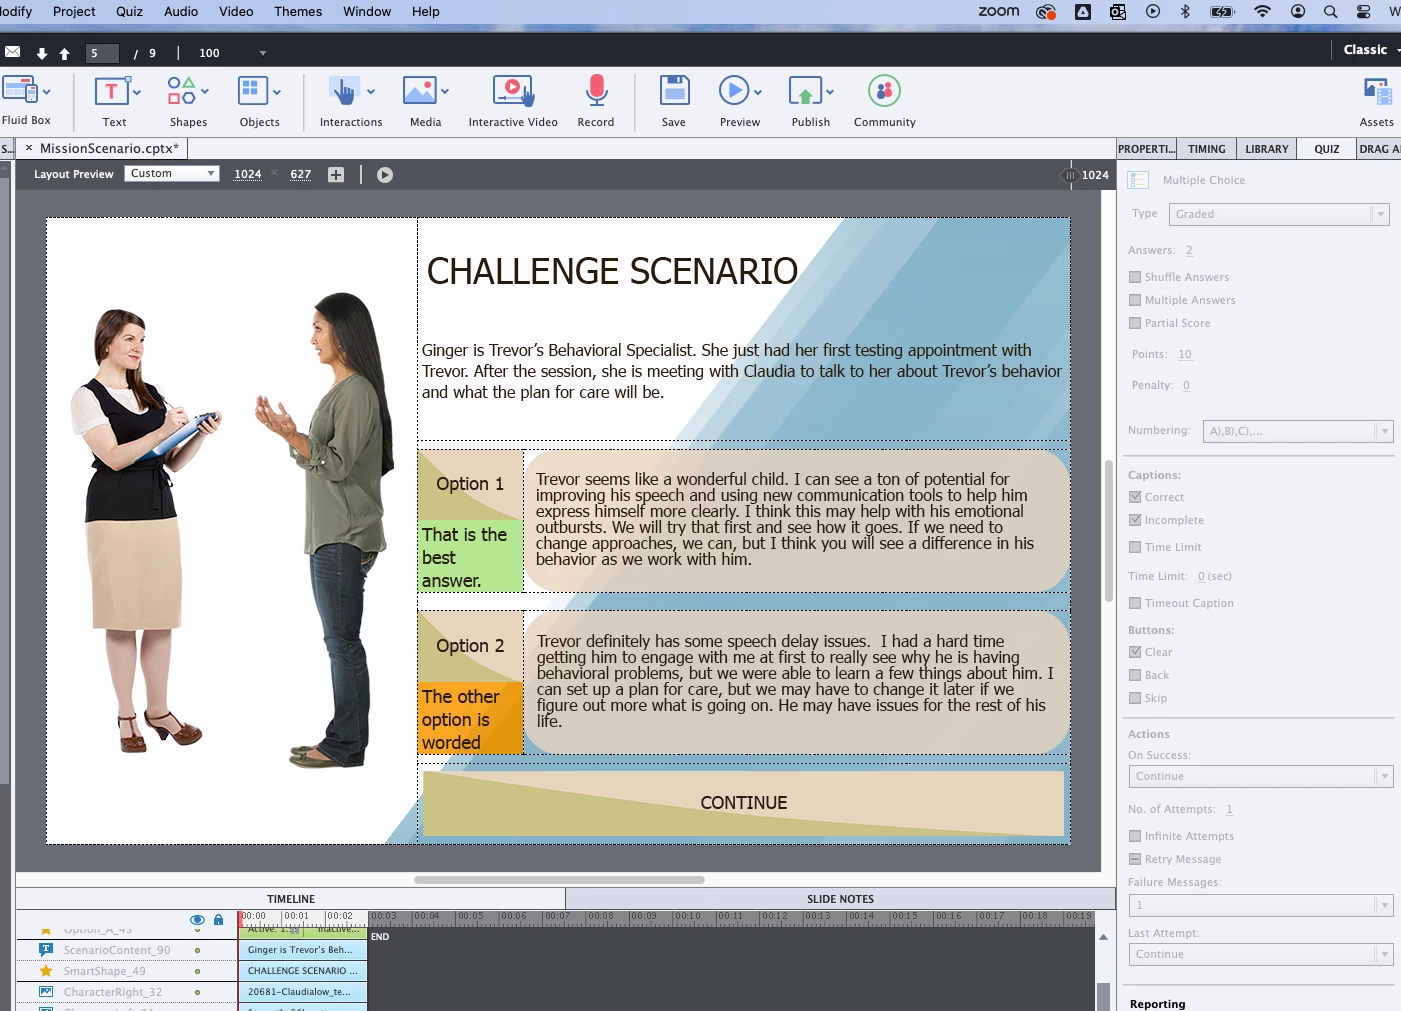The image size is (1401, 1011).
Task: Select the Option 1 button on slide
Action: tap(470, 484)
